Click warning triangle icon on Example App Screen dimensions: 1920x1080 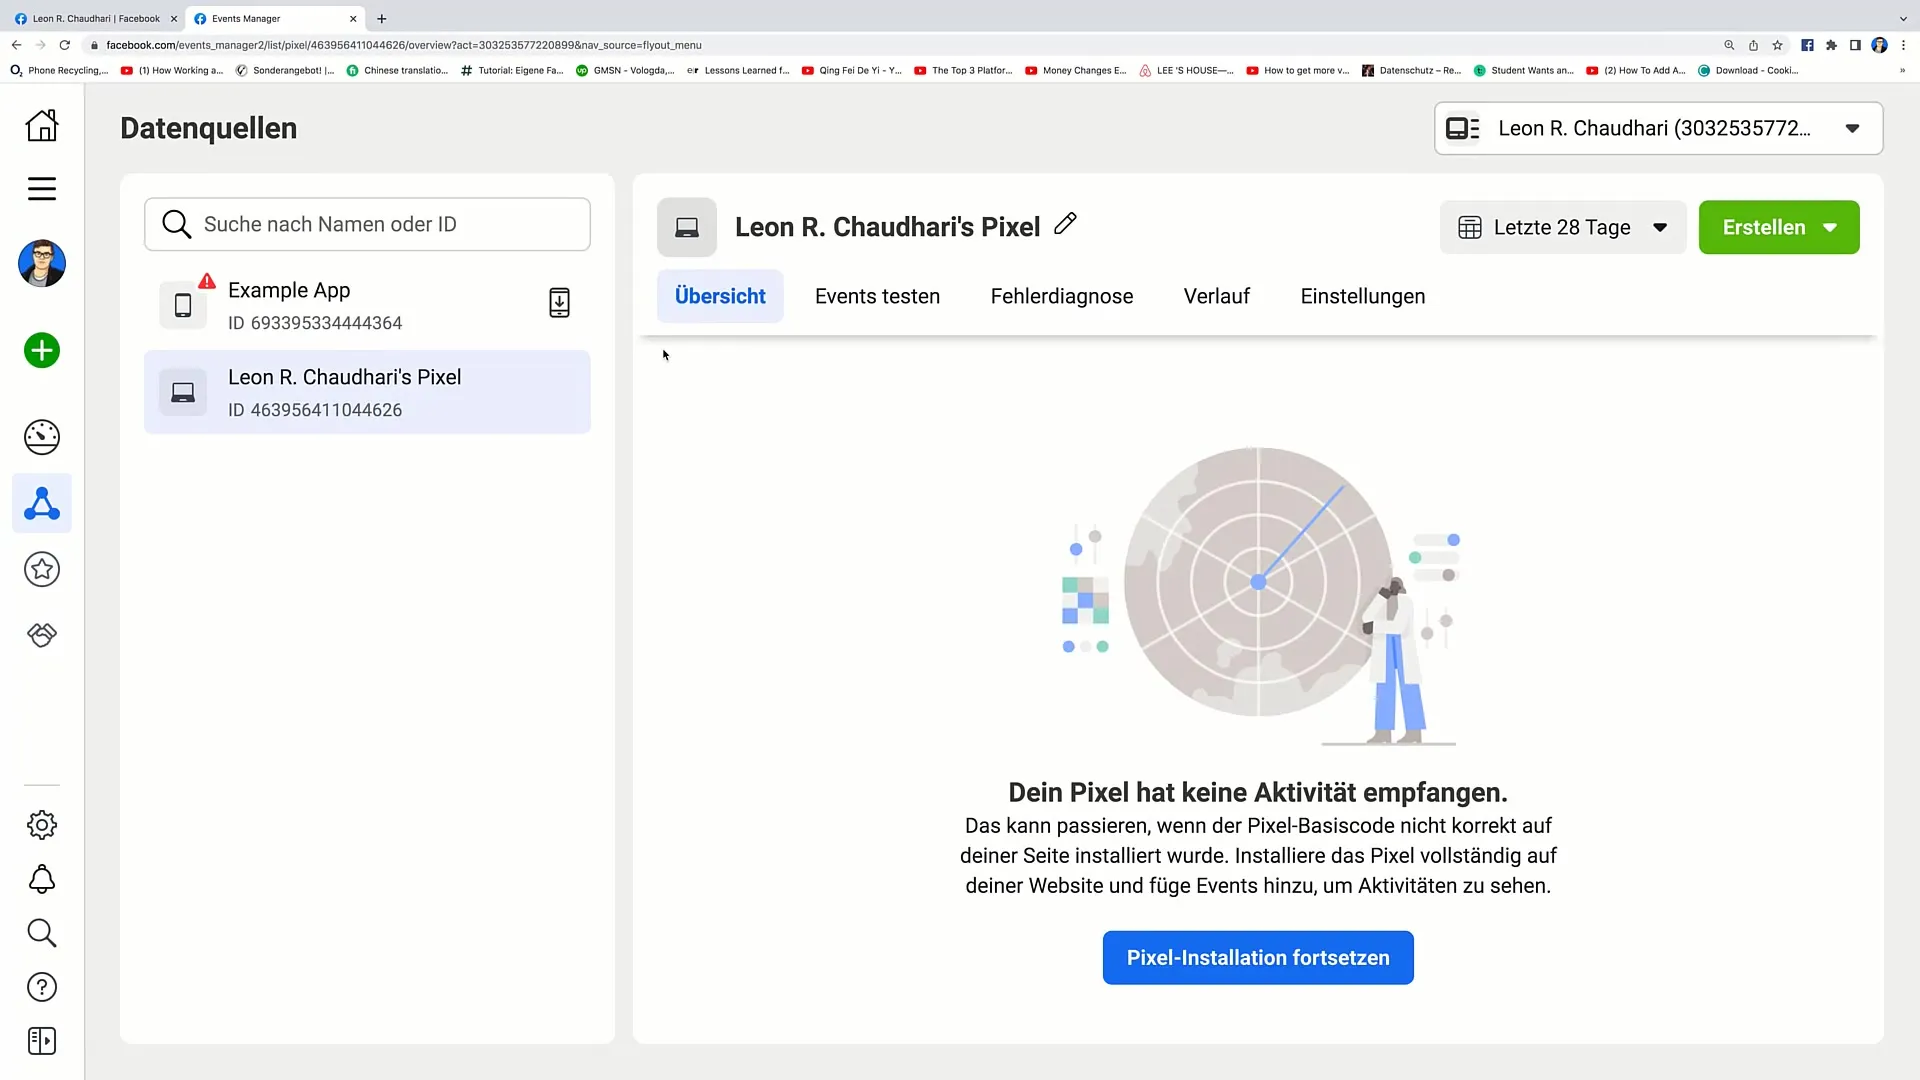coord(207,280)
